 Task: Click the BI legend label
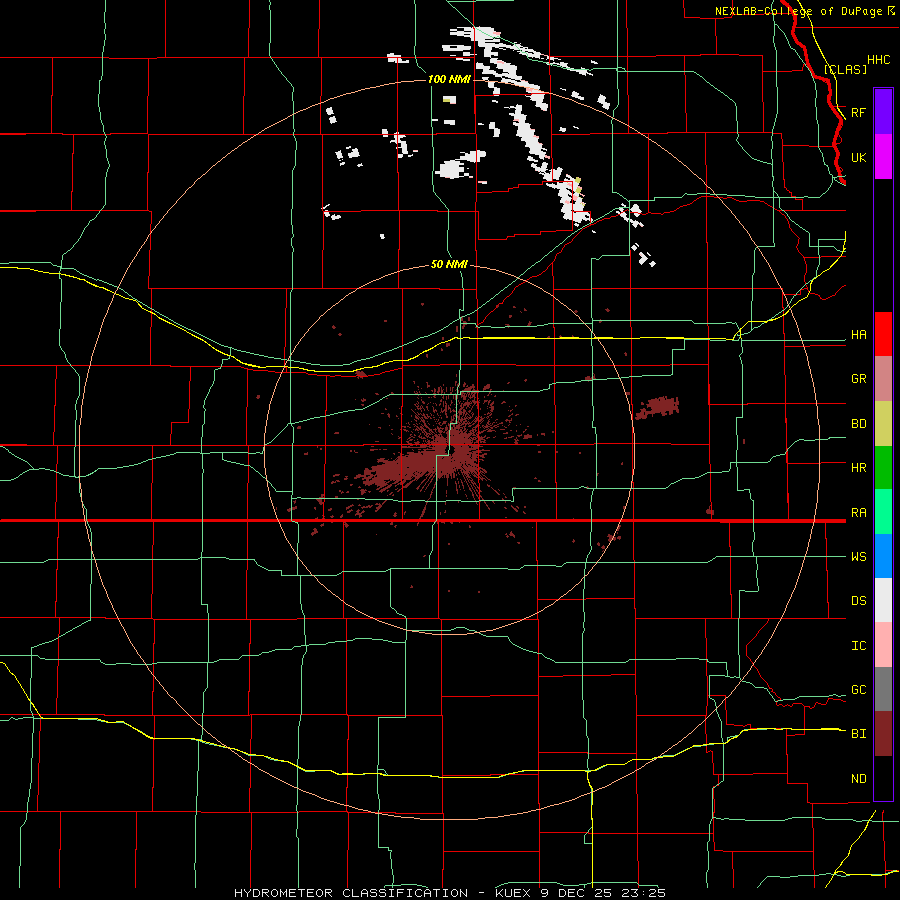click(x=859, y=734)
